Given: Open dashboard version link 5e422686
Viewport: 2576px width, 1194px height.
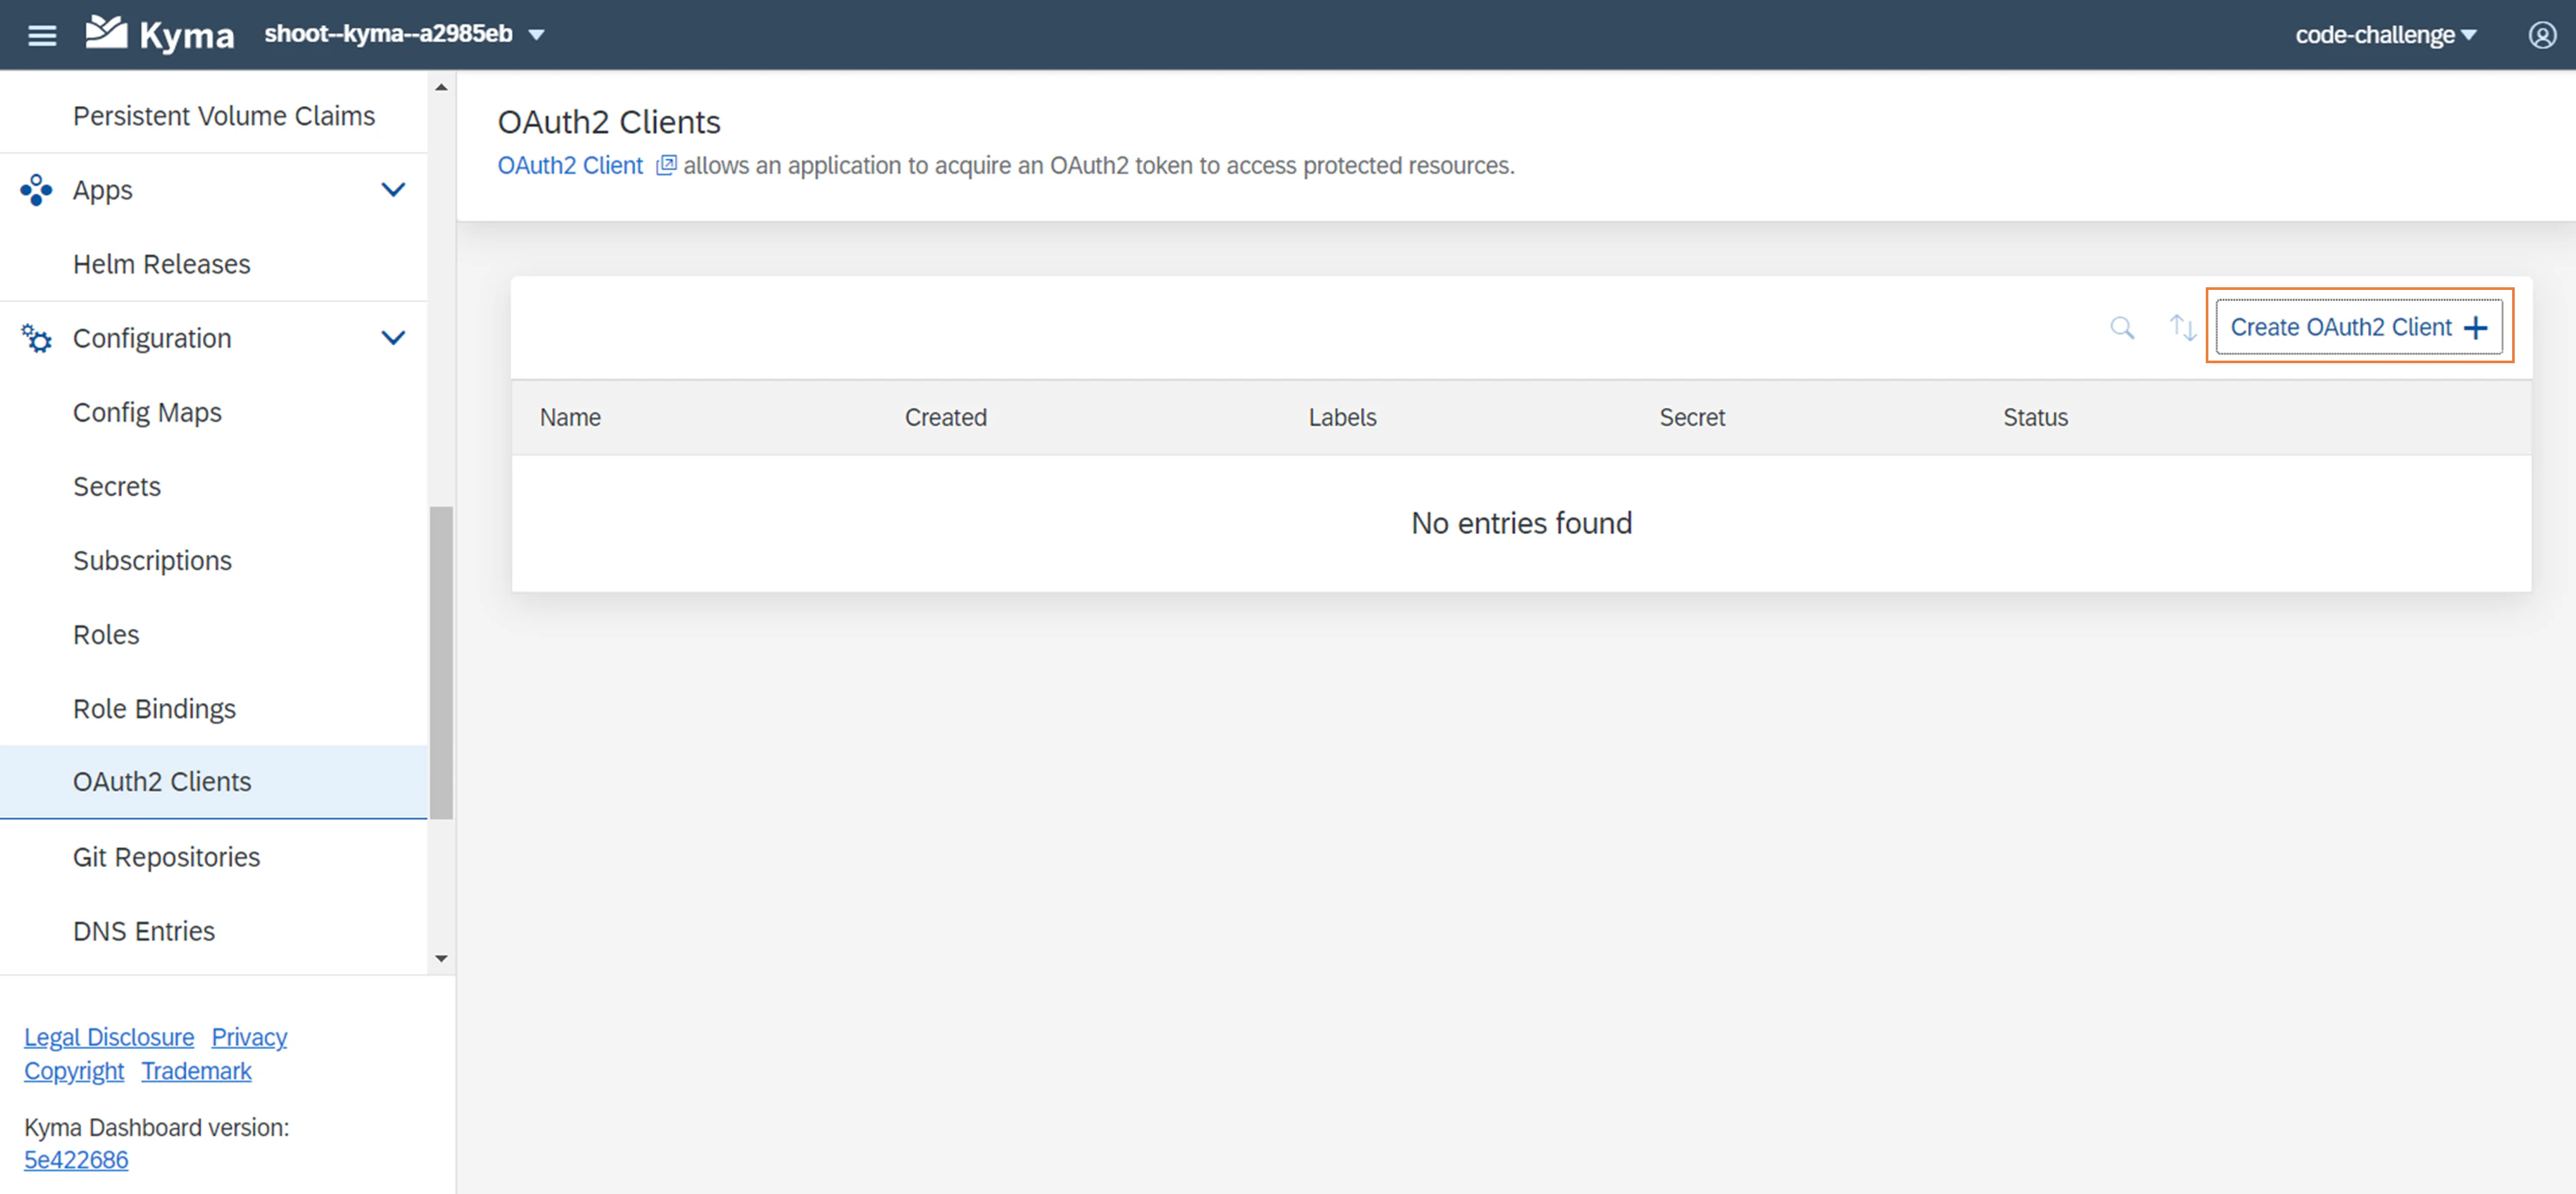Looking at the screenshot, I should 76,1160.
